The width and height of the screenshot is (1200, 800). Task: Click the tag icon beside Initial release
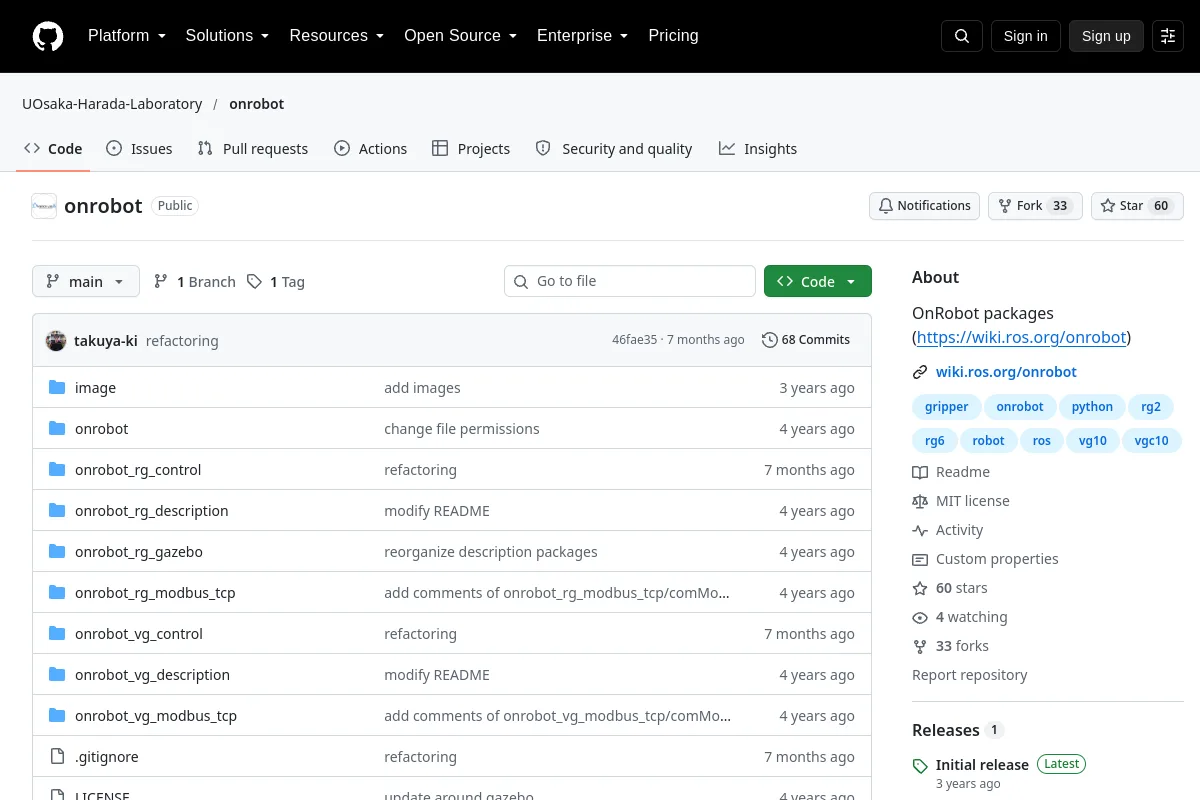[x=920, y=766]
